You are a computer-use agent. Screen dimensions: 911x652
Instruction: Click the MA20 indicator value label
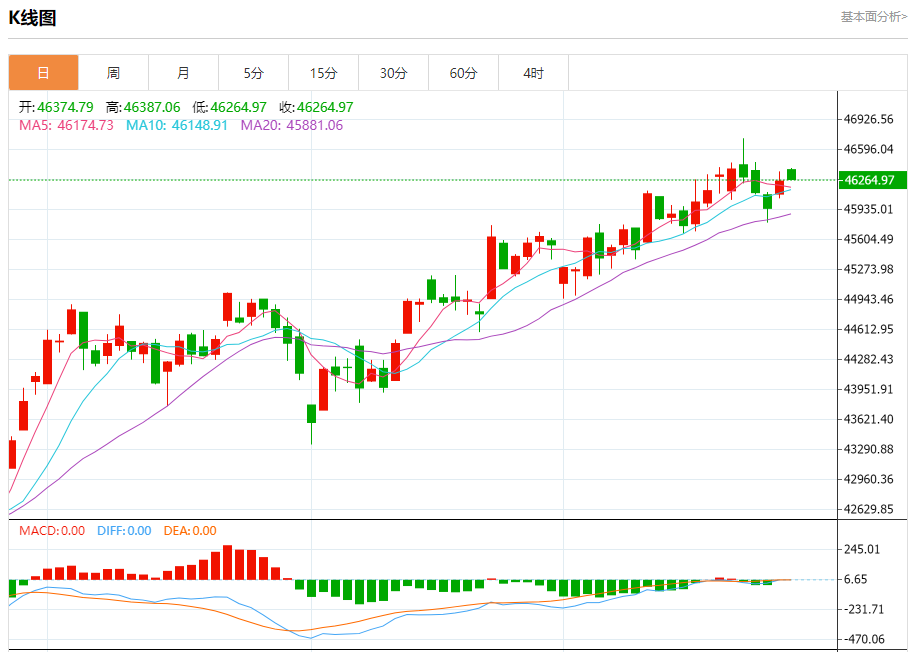[292, 125]
